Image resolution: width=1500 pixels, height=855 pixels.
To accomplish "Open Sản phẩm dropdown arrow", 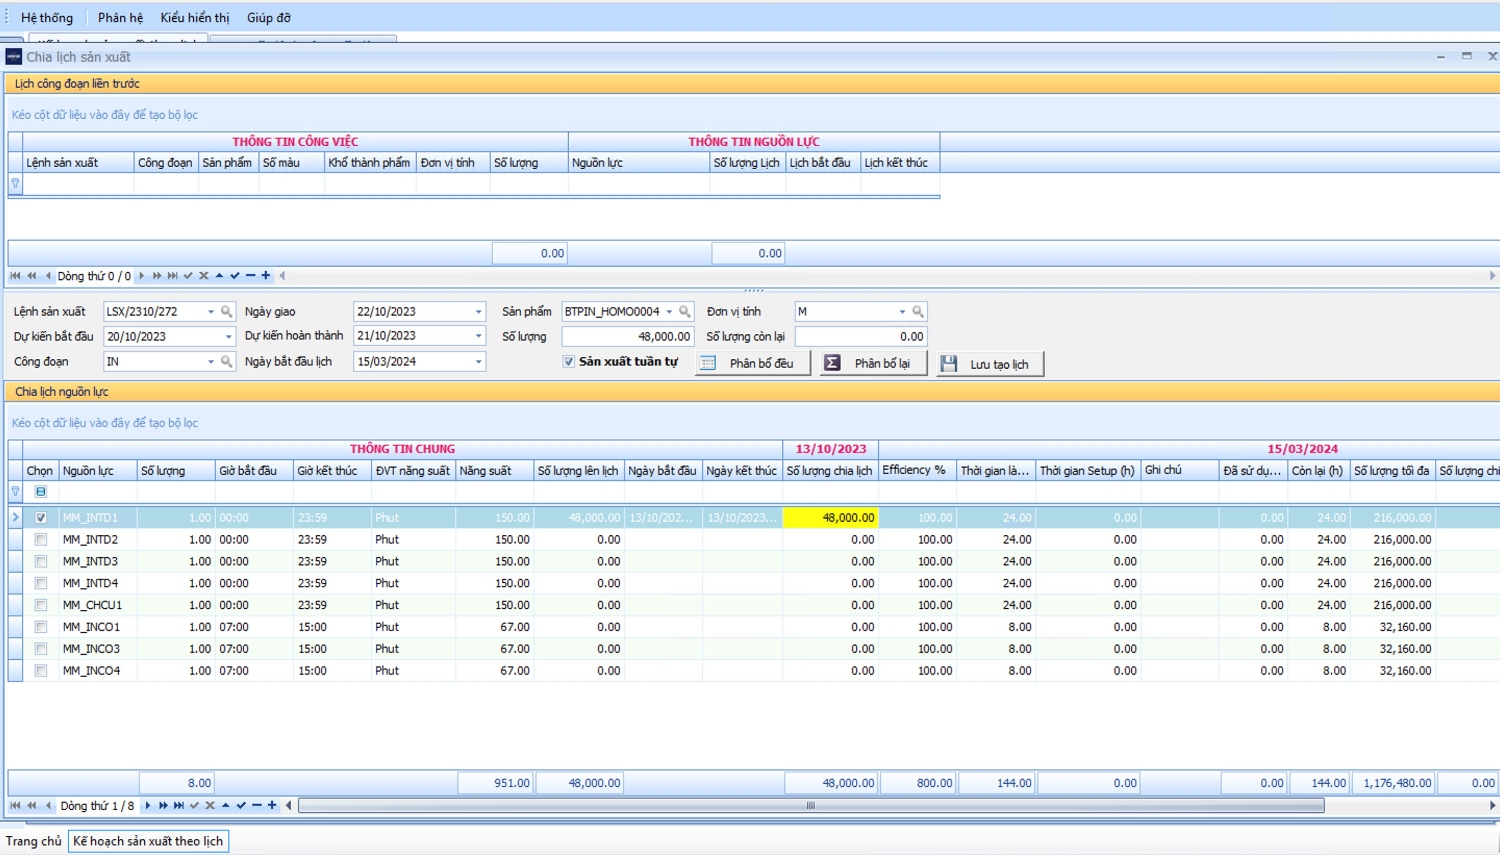I will [x=669, y=312].
